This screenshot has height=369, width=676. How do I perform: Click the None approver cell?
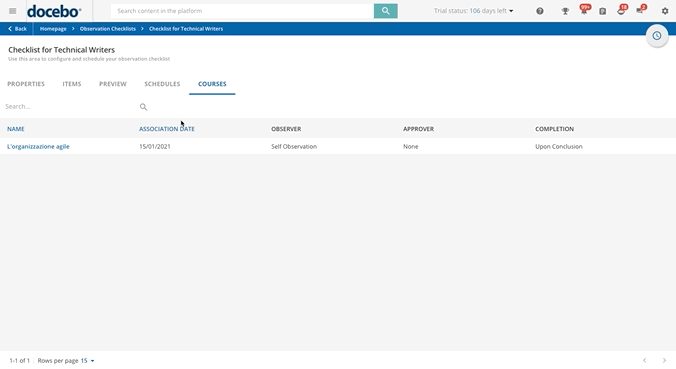tap(410, 147)
